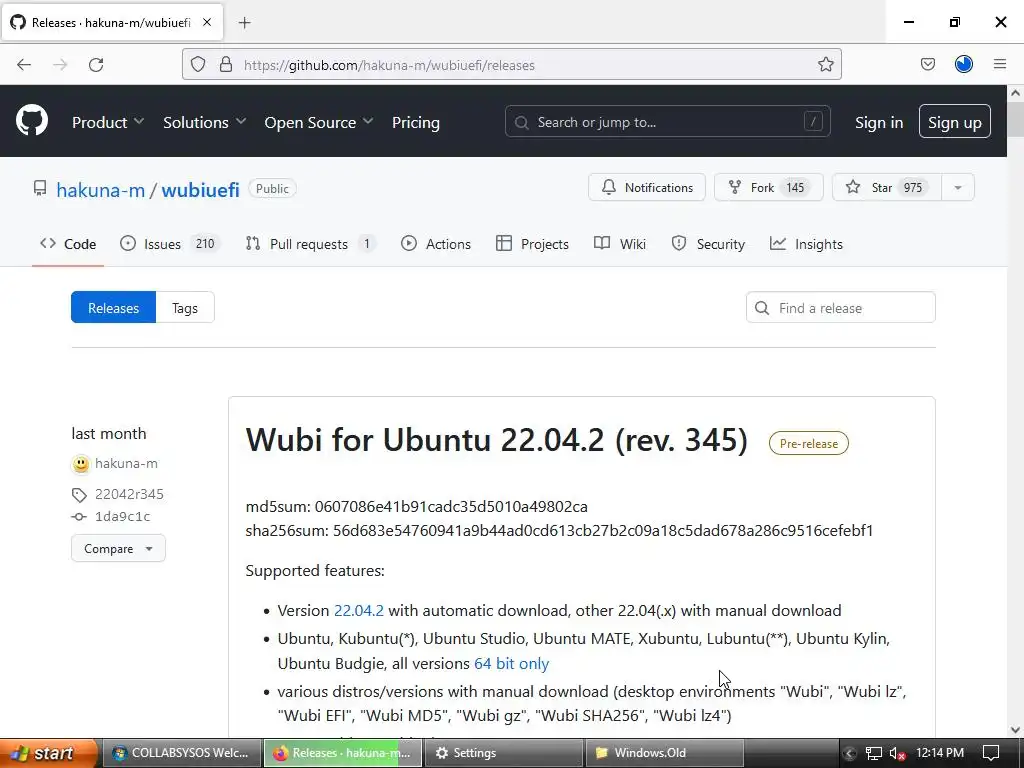
Task: Click the GitHub logo in the header
Action: click(32, 120)
